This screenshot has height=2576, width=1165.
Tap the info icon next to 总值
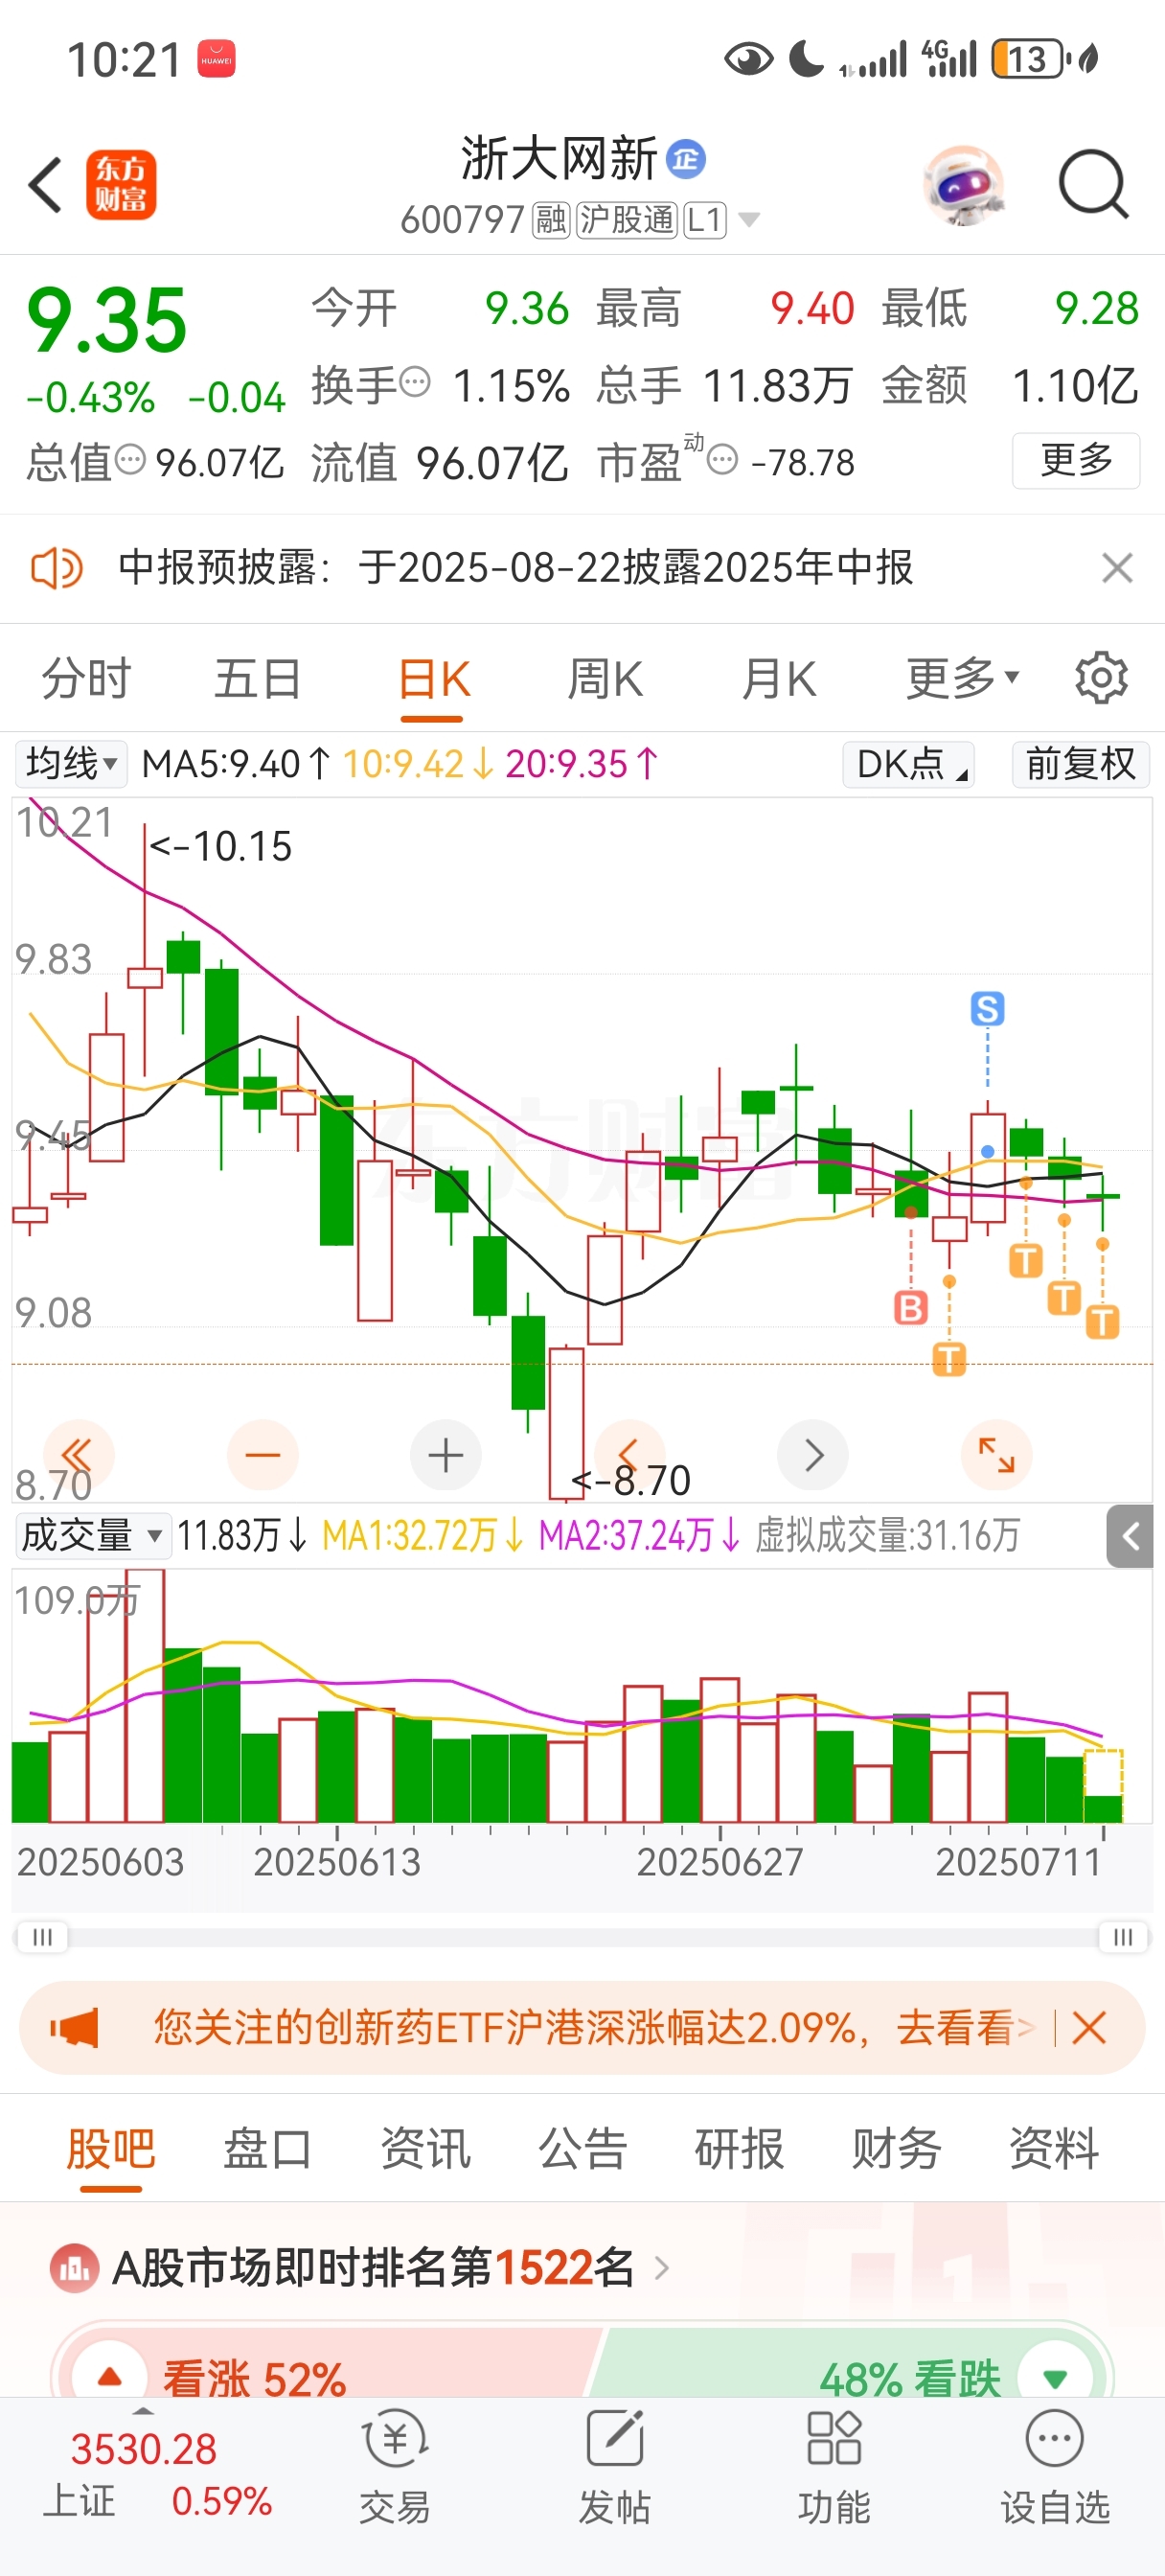tap(130, 460)
